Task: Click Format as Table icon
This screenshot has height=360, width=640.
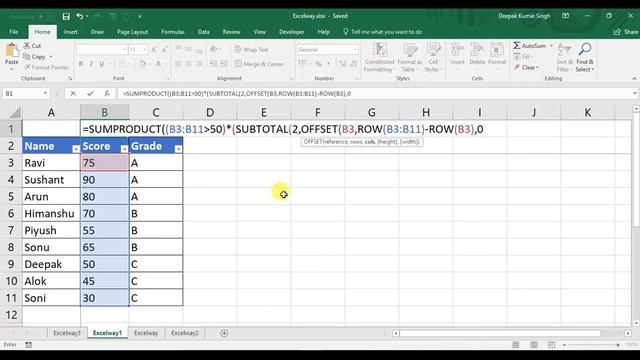Action: point(410,50)
